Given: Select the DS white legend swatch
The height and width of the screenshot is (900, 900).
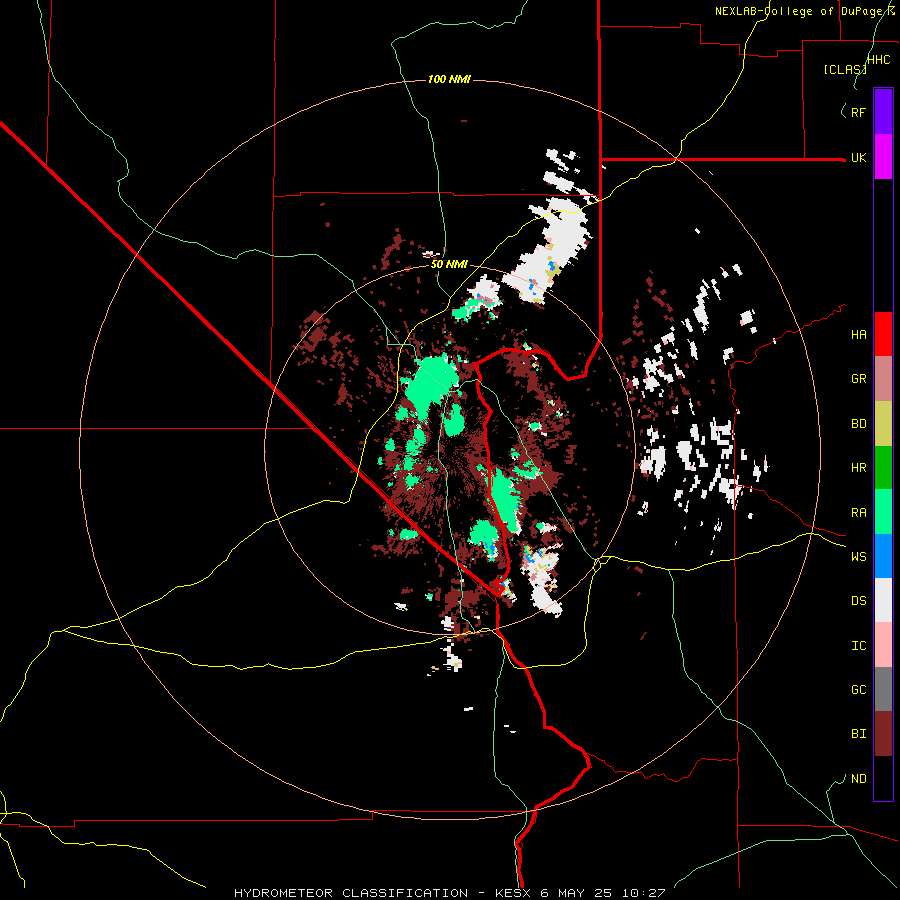Looking at the screenshot, I should click(x=883, y=600).
